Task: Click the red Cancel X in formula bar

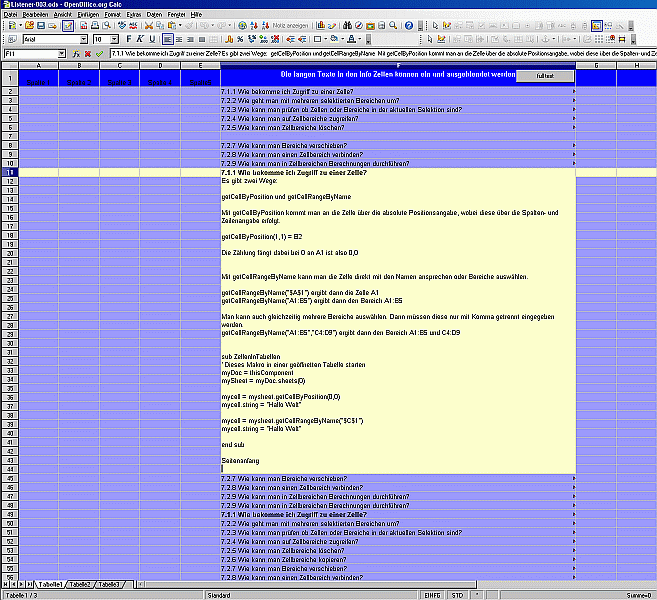Action: tap(88, 52)
